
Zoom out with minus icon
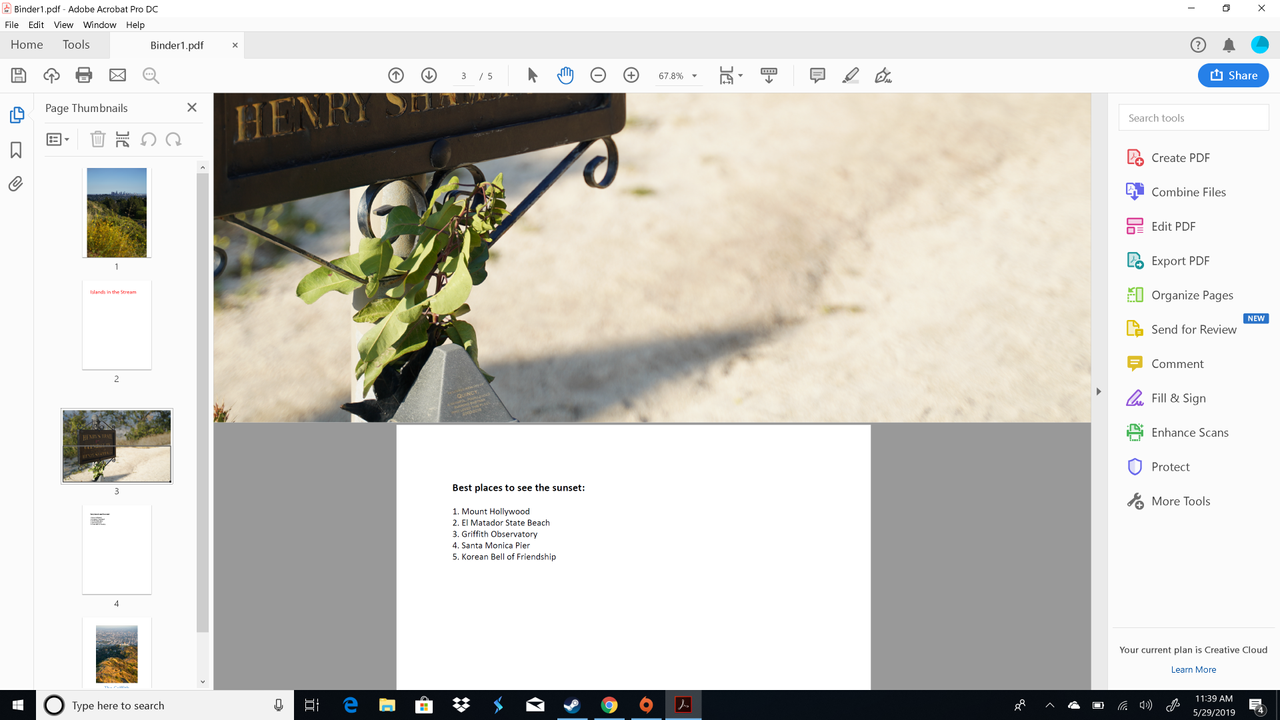coord(598,75)
